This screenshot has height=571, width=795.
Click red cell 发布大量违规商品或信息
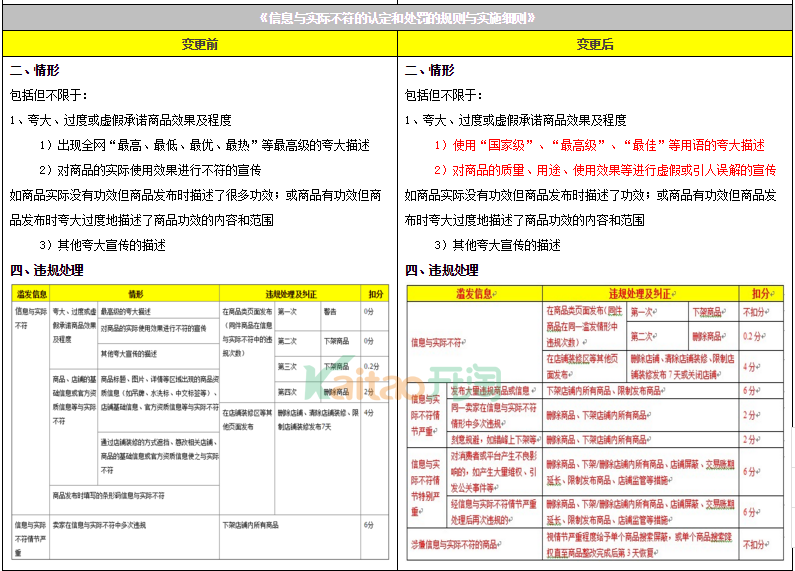(493, 390)
